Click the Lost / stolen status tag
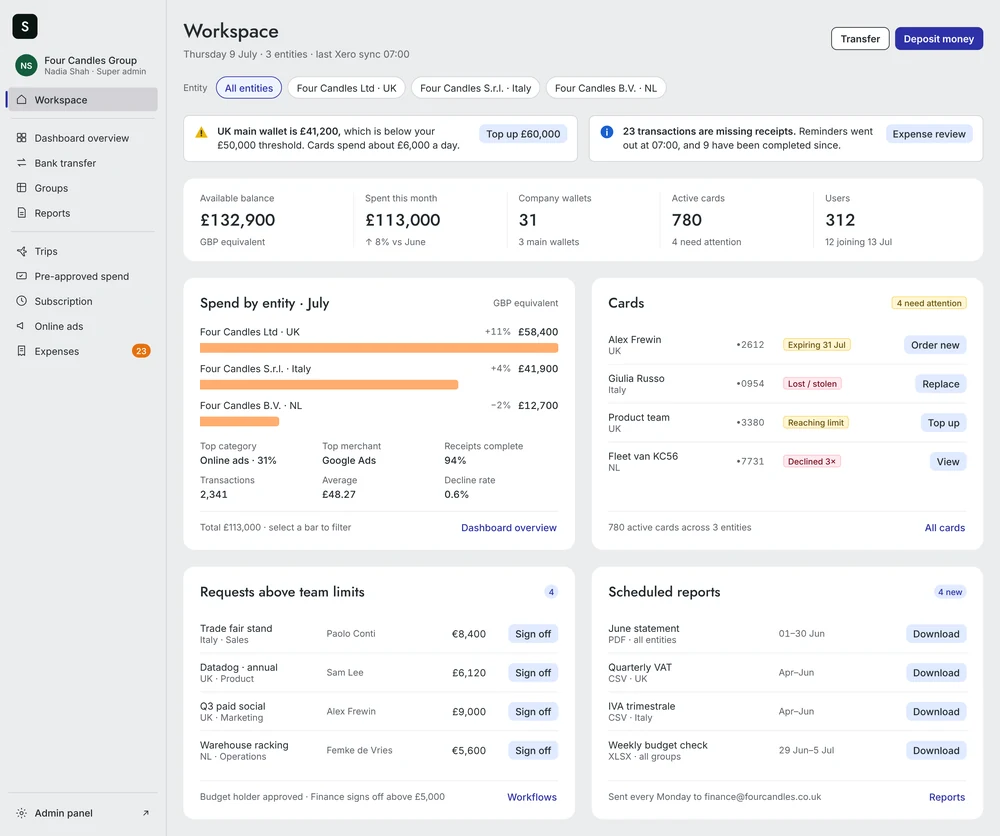This screenshot has width=1000, height=836. click(812, 384)
